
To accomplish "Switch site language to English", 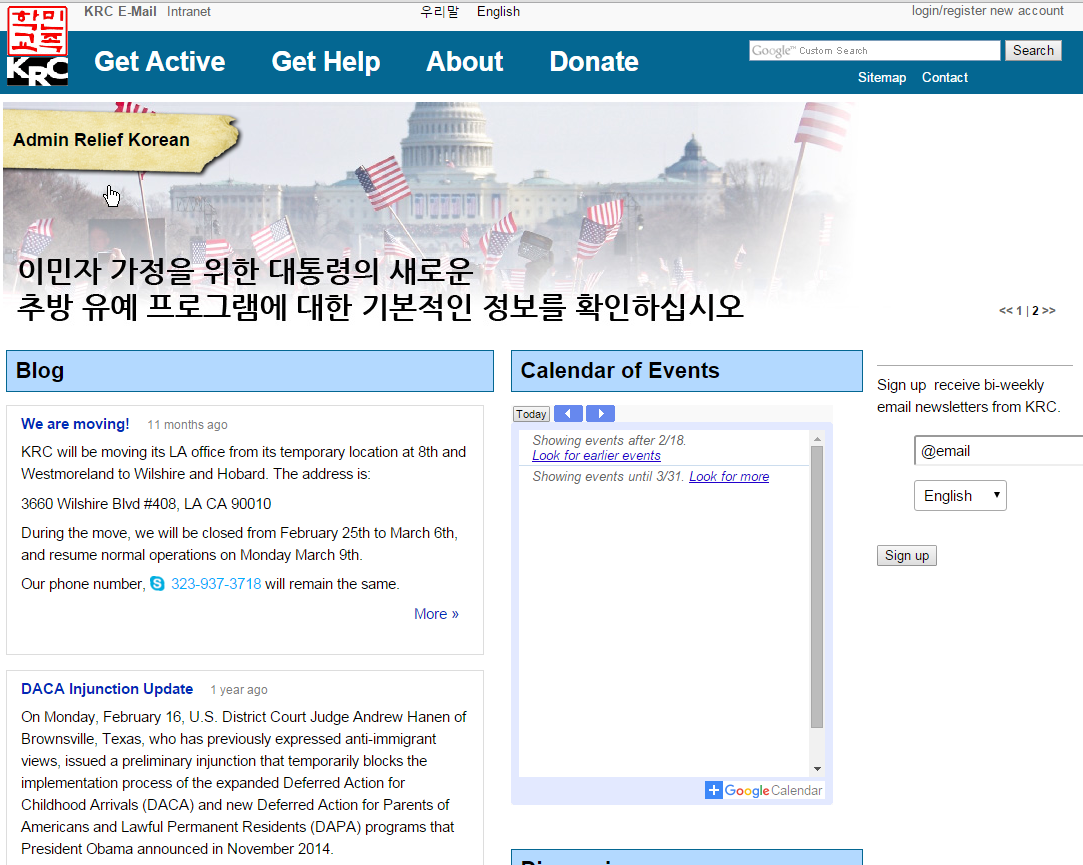I will tap(498, 12).
